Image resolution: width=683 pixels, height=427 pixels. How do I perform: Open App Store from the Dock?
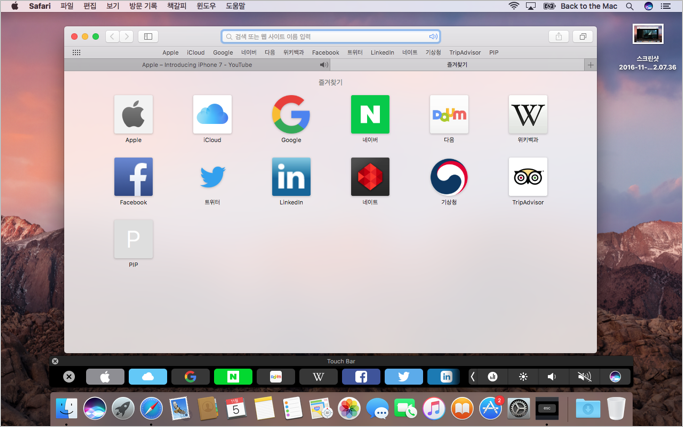pyautogui.click(x=490, y=408)
